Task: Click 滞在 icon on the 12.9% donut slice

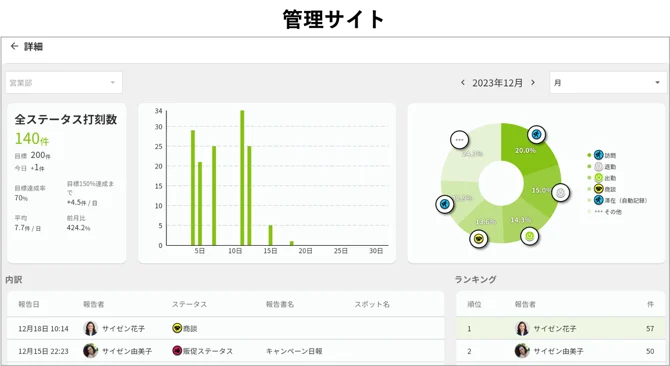Action: pos(445,204)
